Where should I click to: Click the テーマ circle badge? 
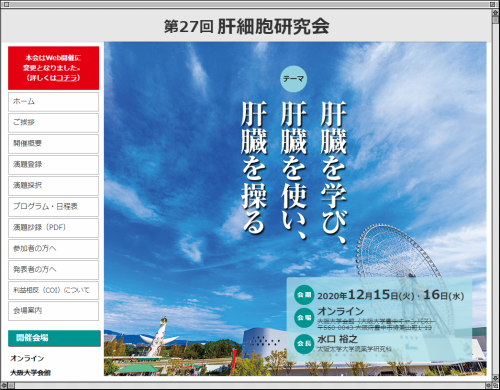[x=293, y=79]
